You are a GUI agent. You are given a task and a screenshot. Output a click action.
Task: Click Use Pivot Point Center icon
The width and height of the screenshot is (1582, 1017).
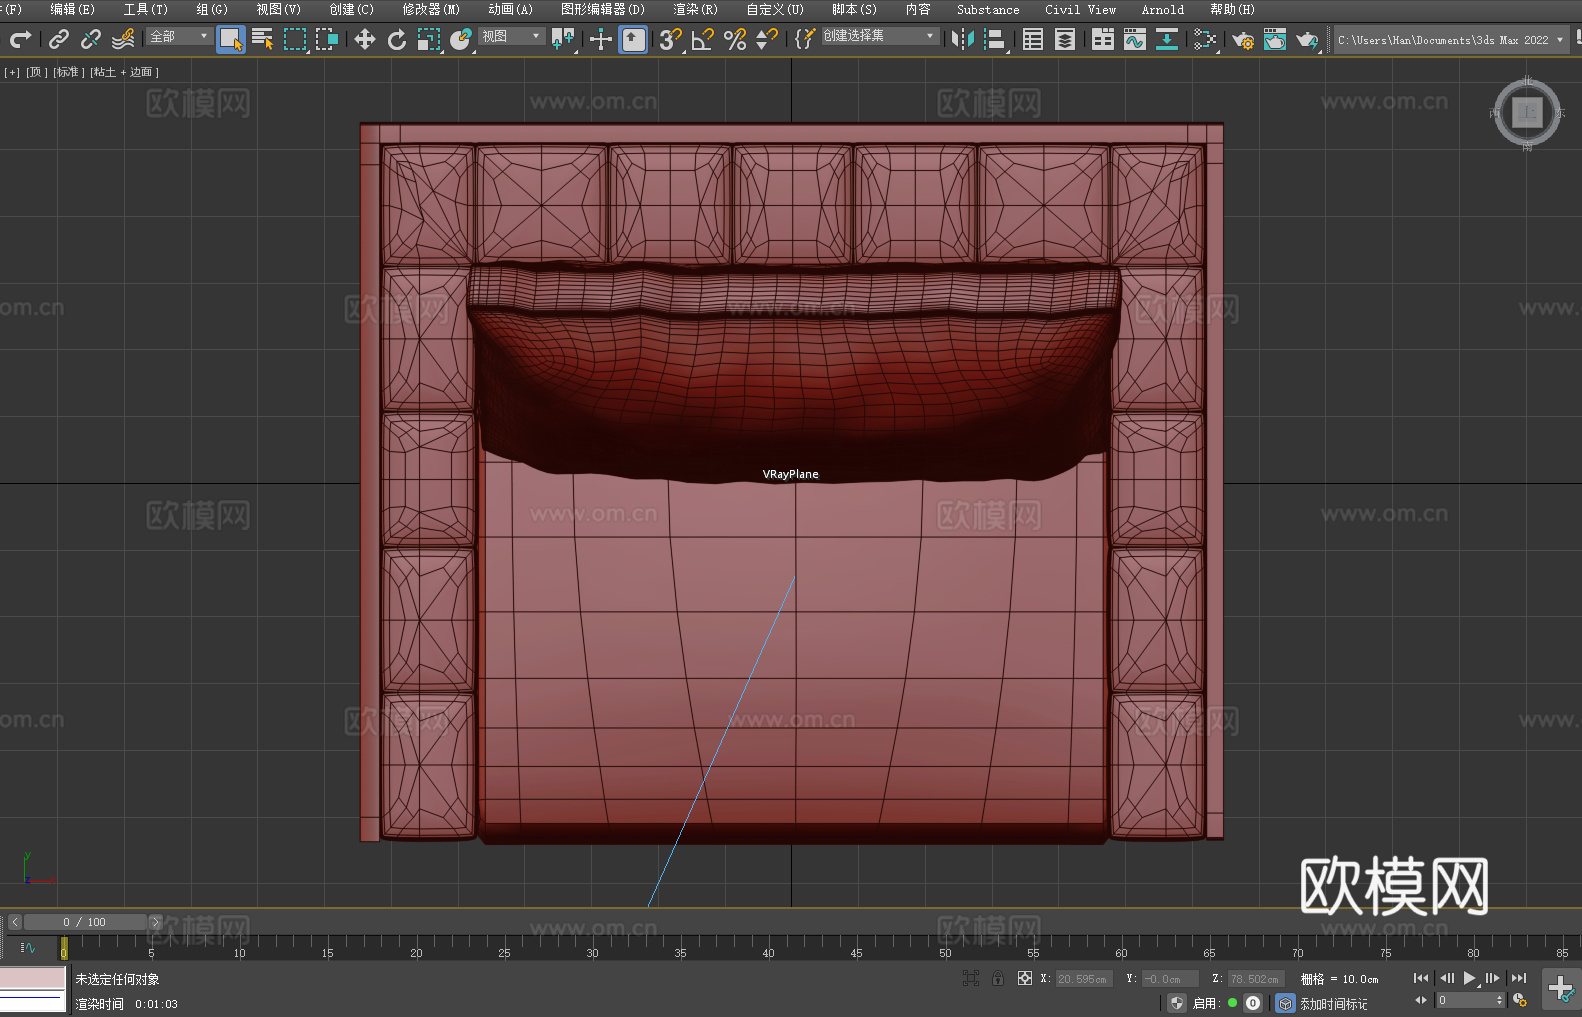click(563, 39)
